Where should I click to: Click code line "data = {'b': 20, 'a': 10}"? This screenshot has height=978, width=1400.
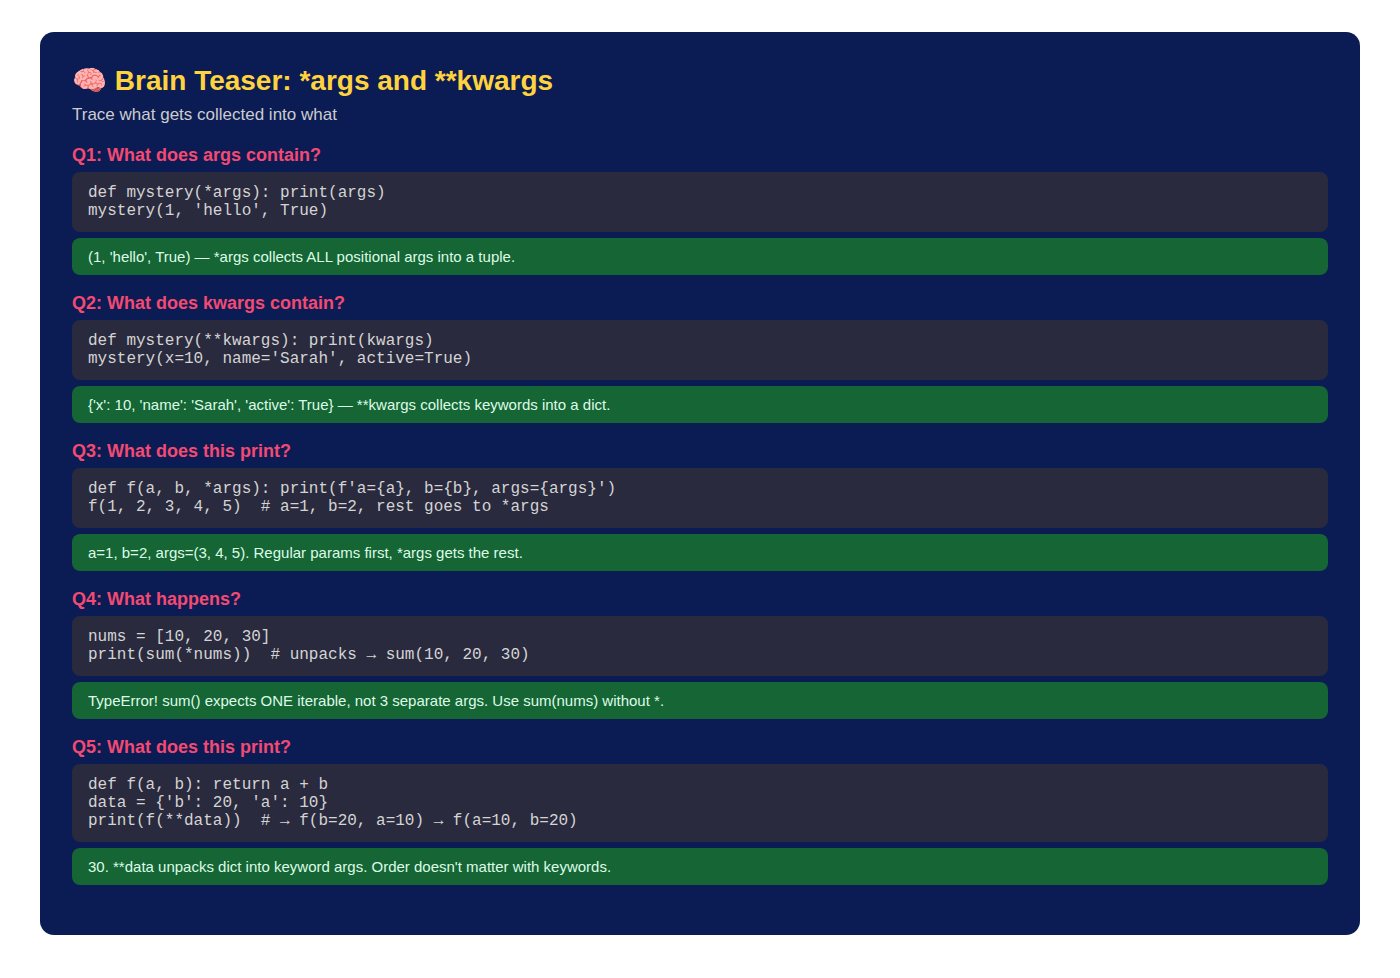(x=208, y=802)
